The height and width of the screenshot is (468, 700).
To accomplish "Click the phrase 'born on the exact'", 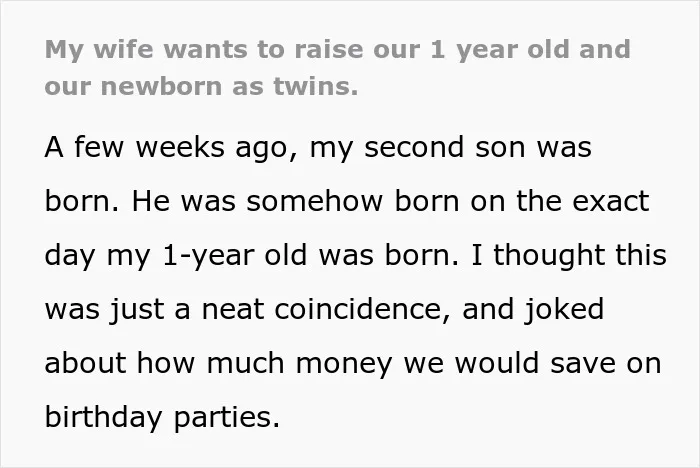I will 522,201.
